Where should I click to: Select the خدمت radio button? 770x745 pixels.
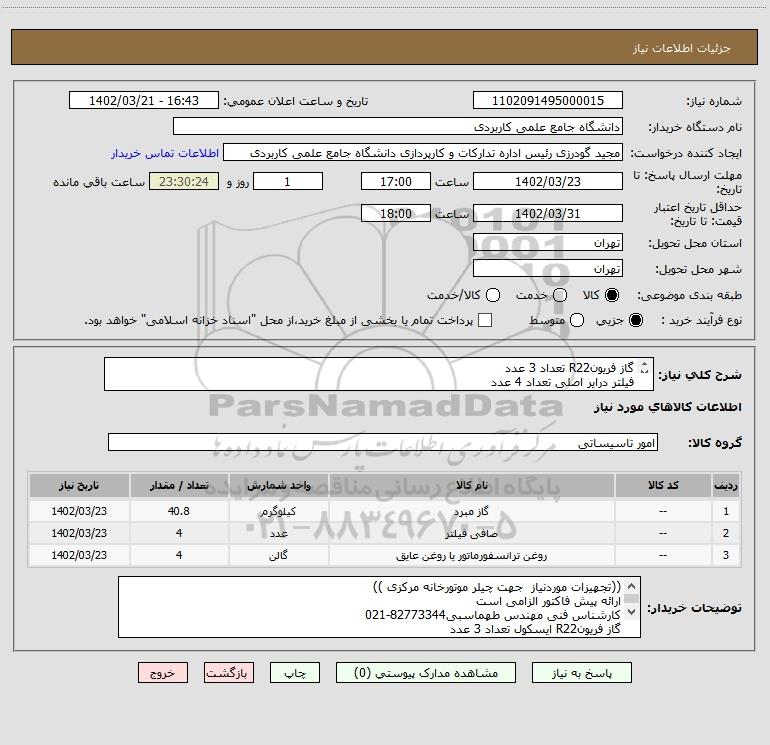pyautogui.click(x=560, y=295)
